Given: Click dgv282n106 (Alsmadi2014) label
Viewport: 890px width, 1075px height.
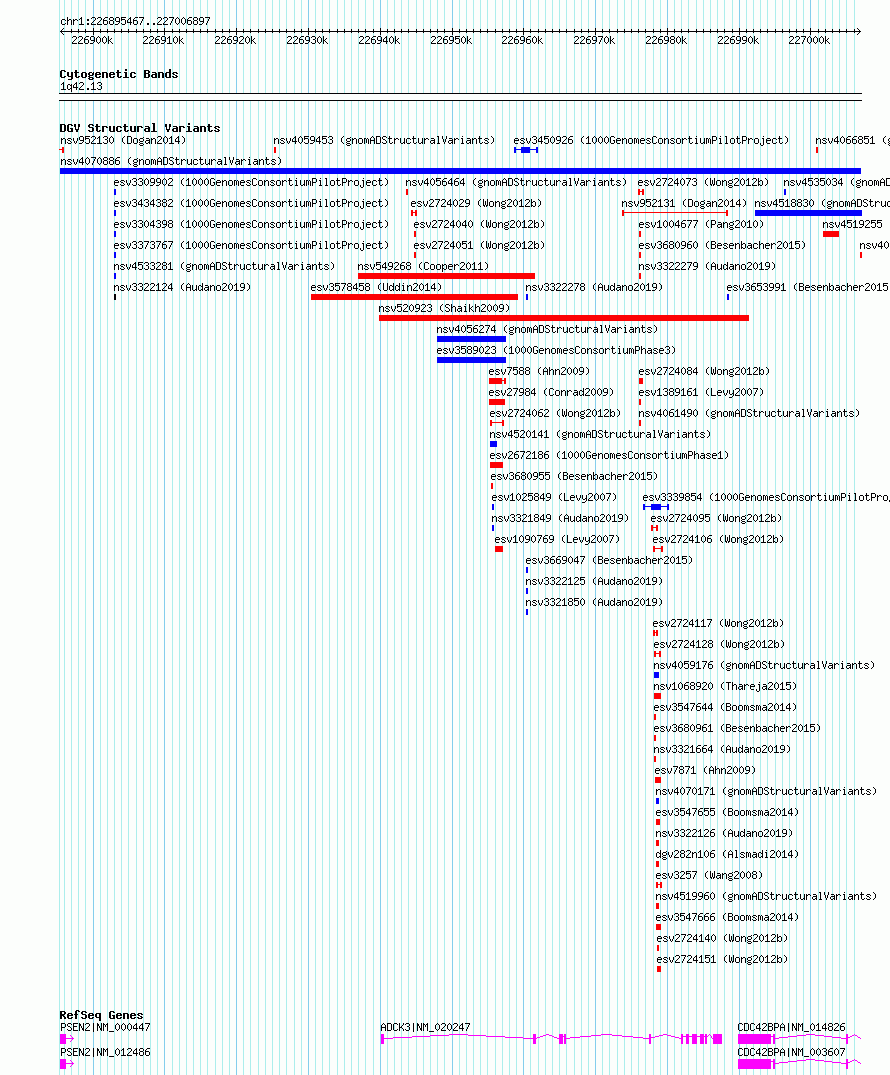Looking at the screenshot, I should (727, 854).
